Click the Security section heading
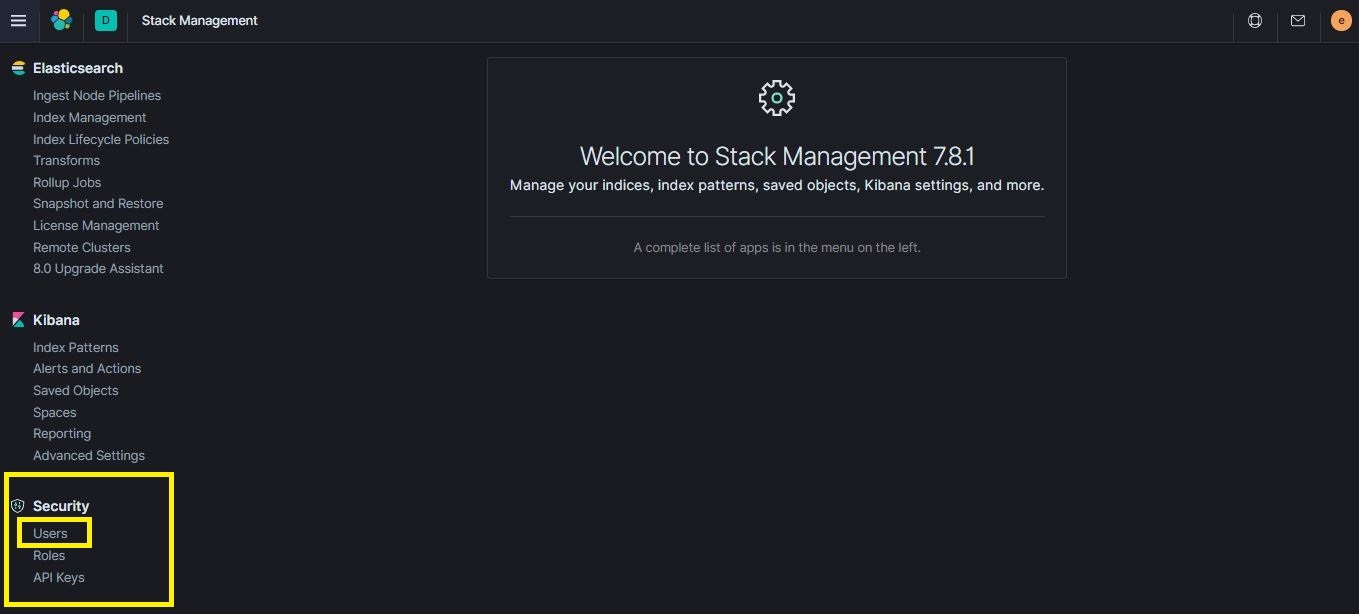This screenshot has width=1359, height=614. tap(61, 506)
